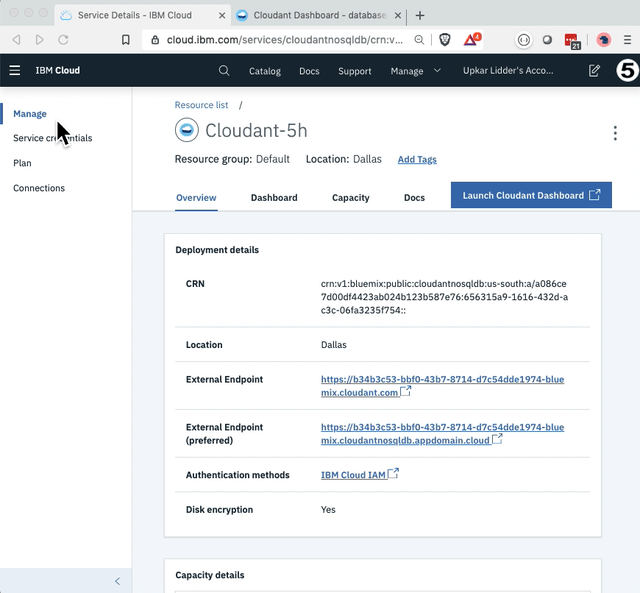This screenshot has height=593, width=640.
Task: Open Support in the top header
Action: [x=355, y=71]
